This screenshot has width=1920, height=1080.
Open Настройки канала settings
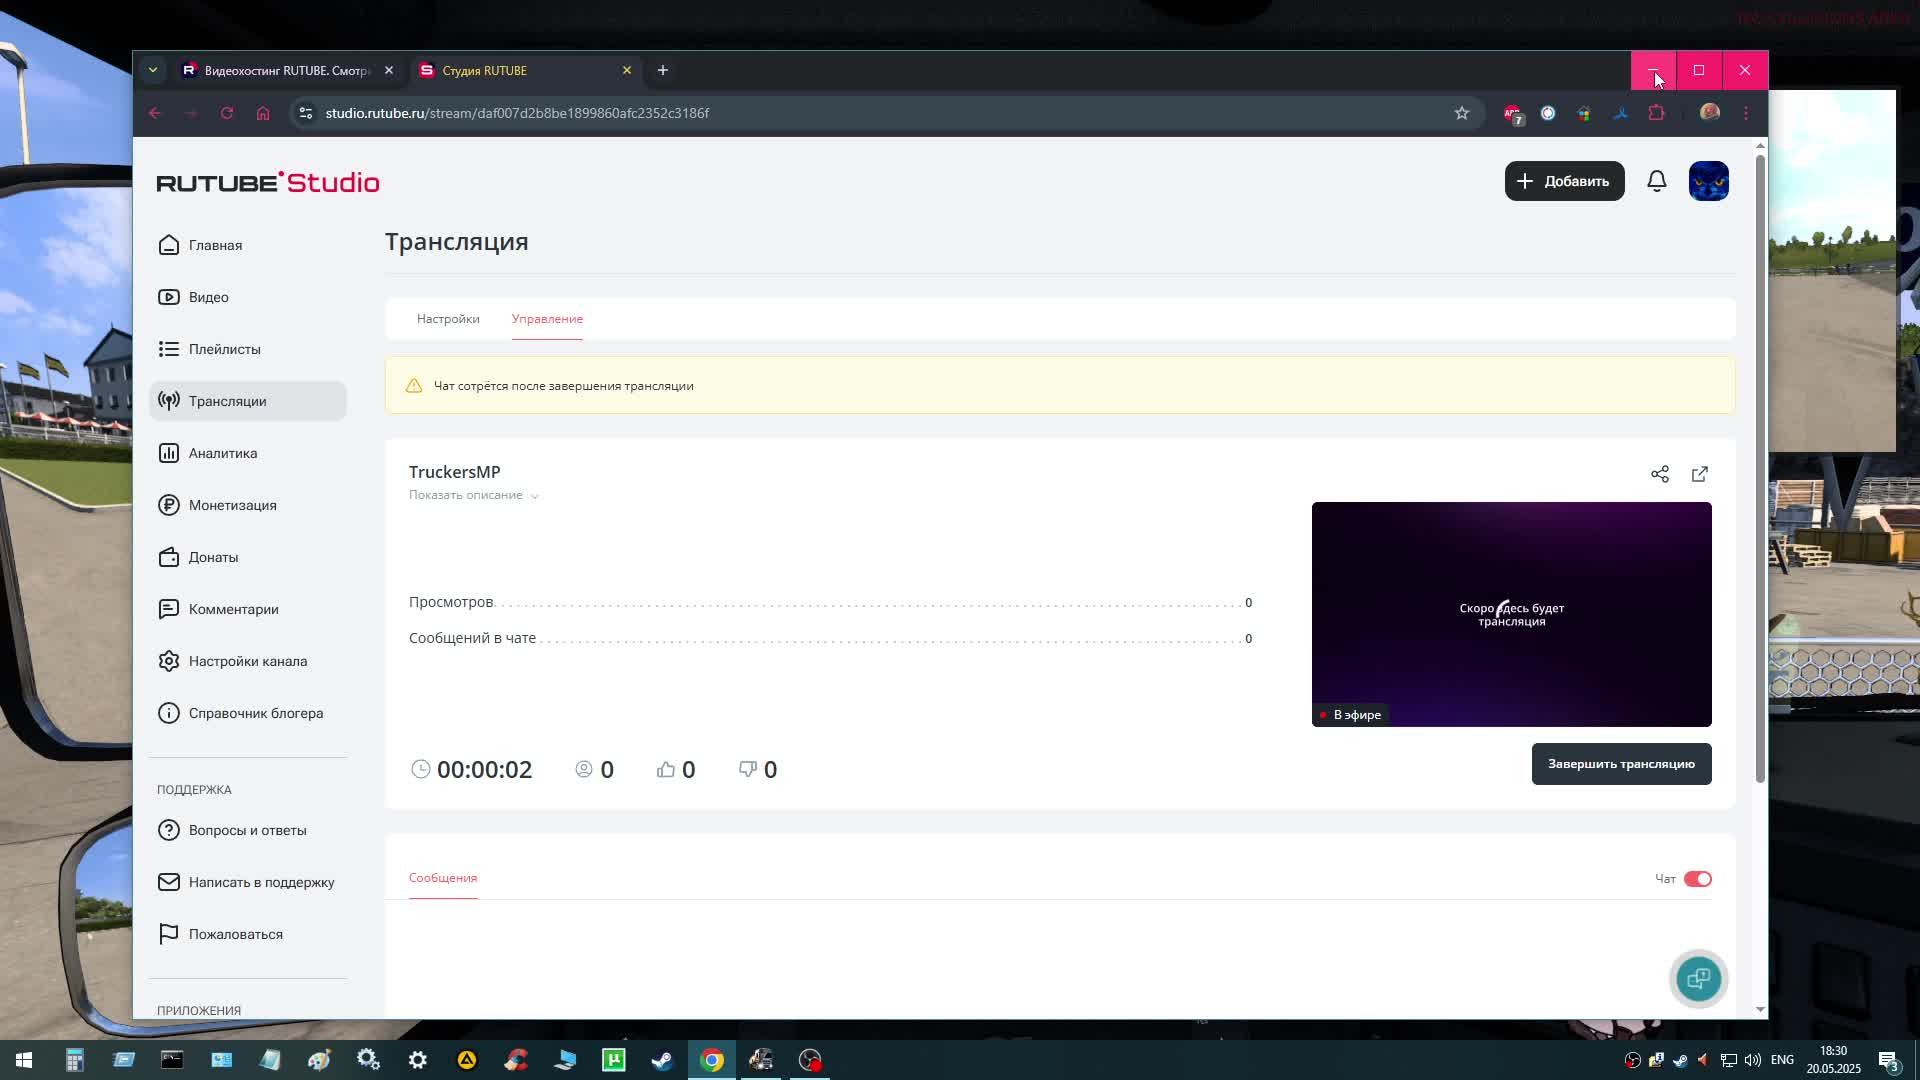coord(247,661)
